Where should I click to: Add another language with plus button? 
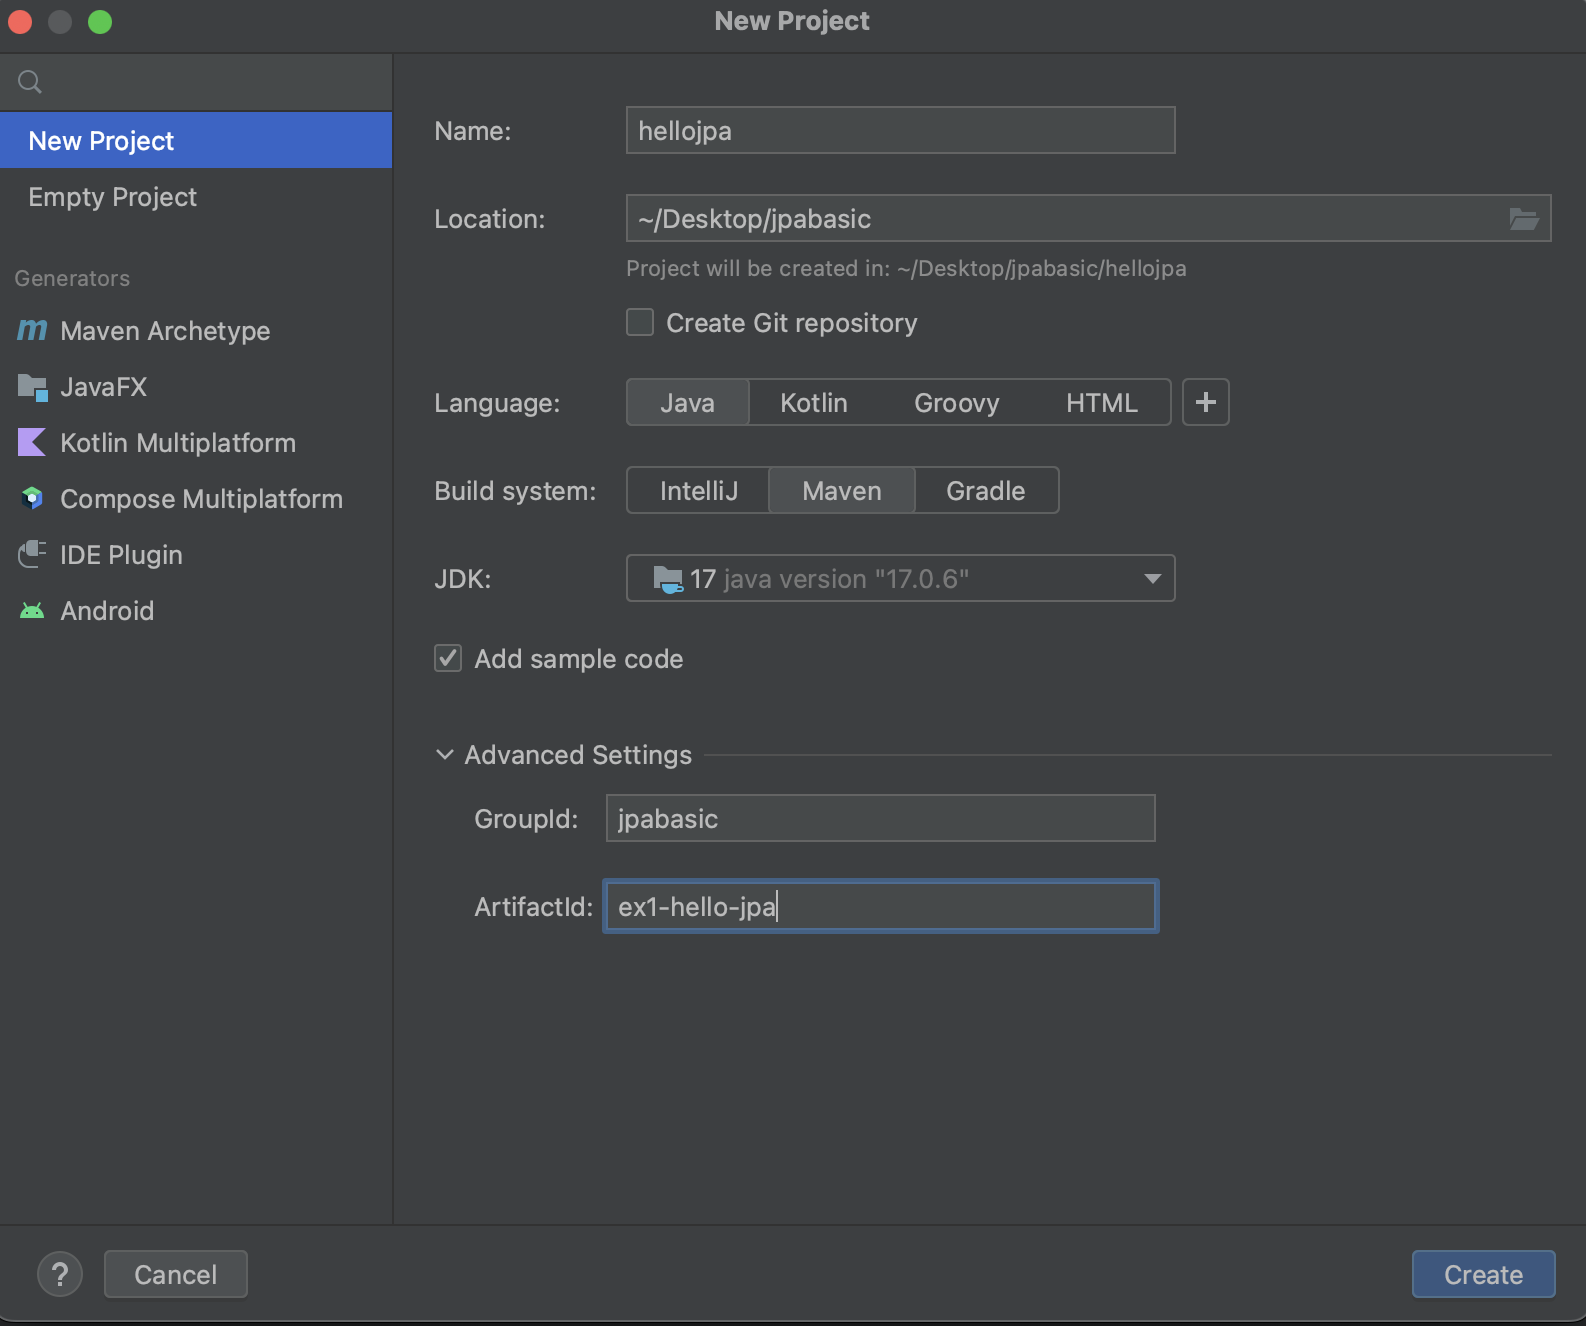[1206, 402]
